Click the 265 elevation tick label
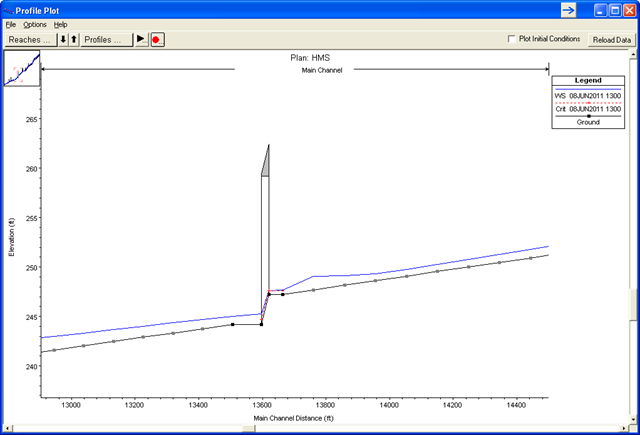 click(x=31, y=120)
